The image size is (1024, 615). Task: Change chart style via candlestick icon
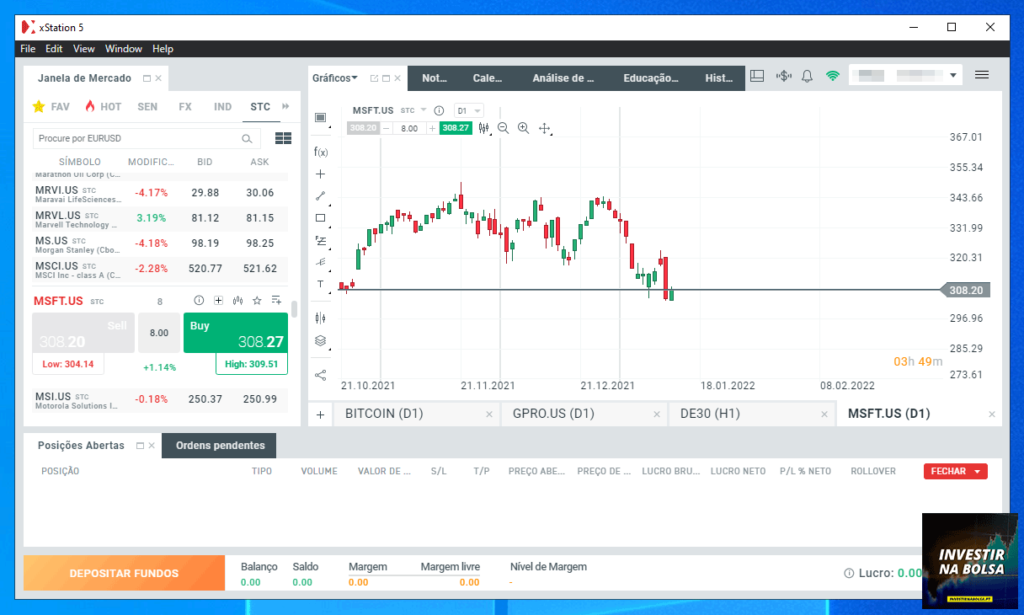(483, 128)
